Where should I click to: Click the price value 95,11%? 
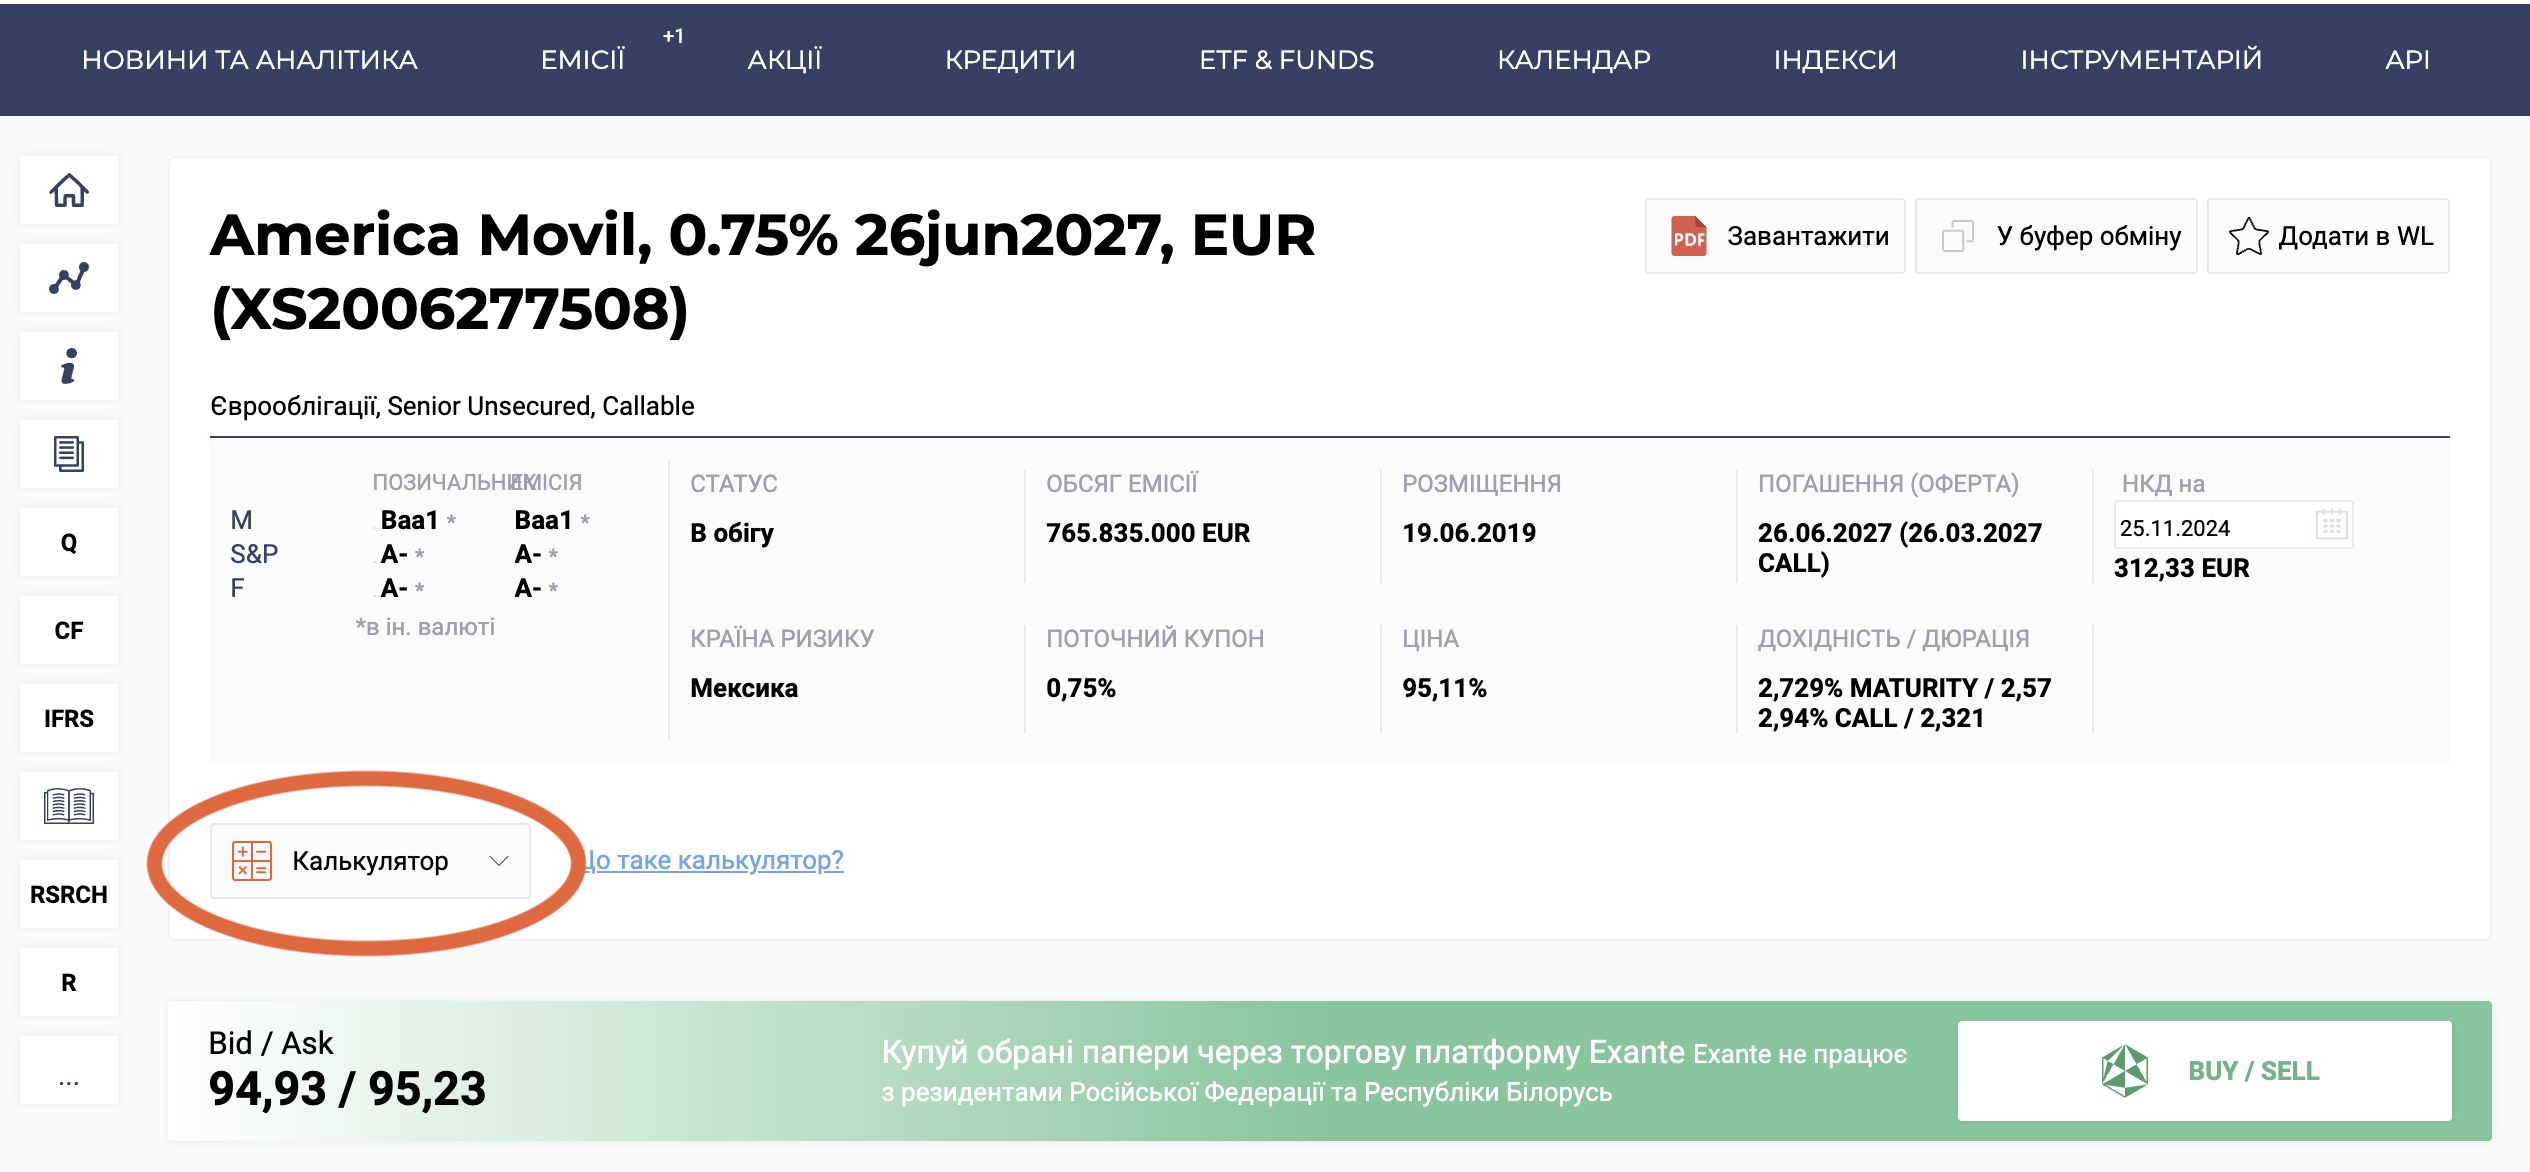pos(1444,688)
